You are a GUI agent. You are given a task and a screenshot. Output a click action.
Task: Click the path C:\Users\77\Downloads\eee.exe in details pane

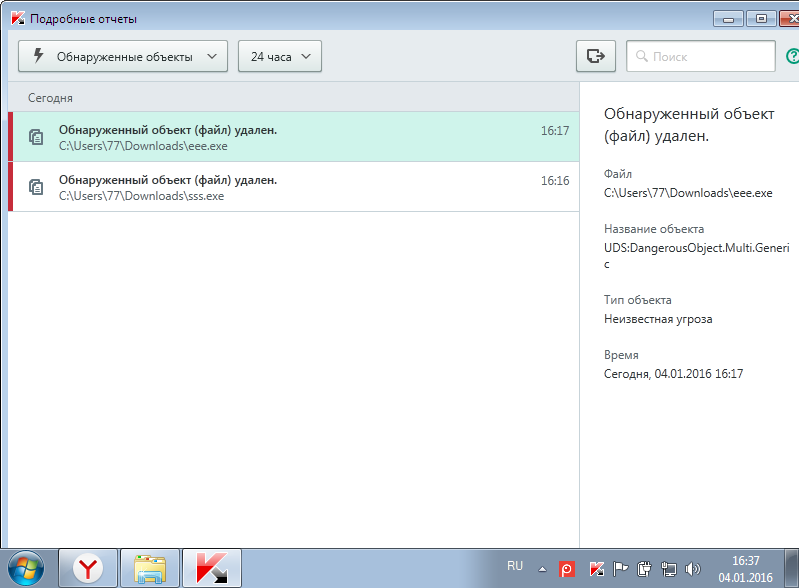click(688, 193)
